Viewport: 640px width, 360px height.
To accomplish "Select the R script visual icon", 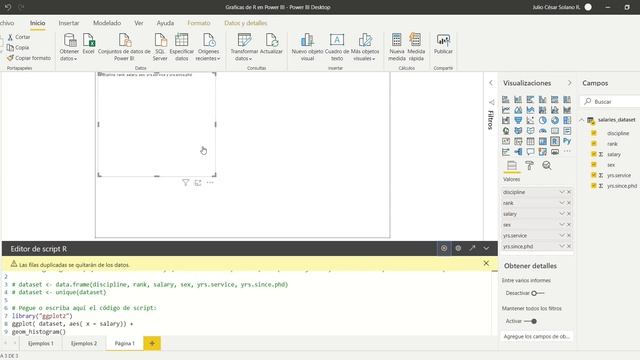I will pyautogui.click(x=554, y=141).
